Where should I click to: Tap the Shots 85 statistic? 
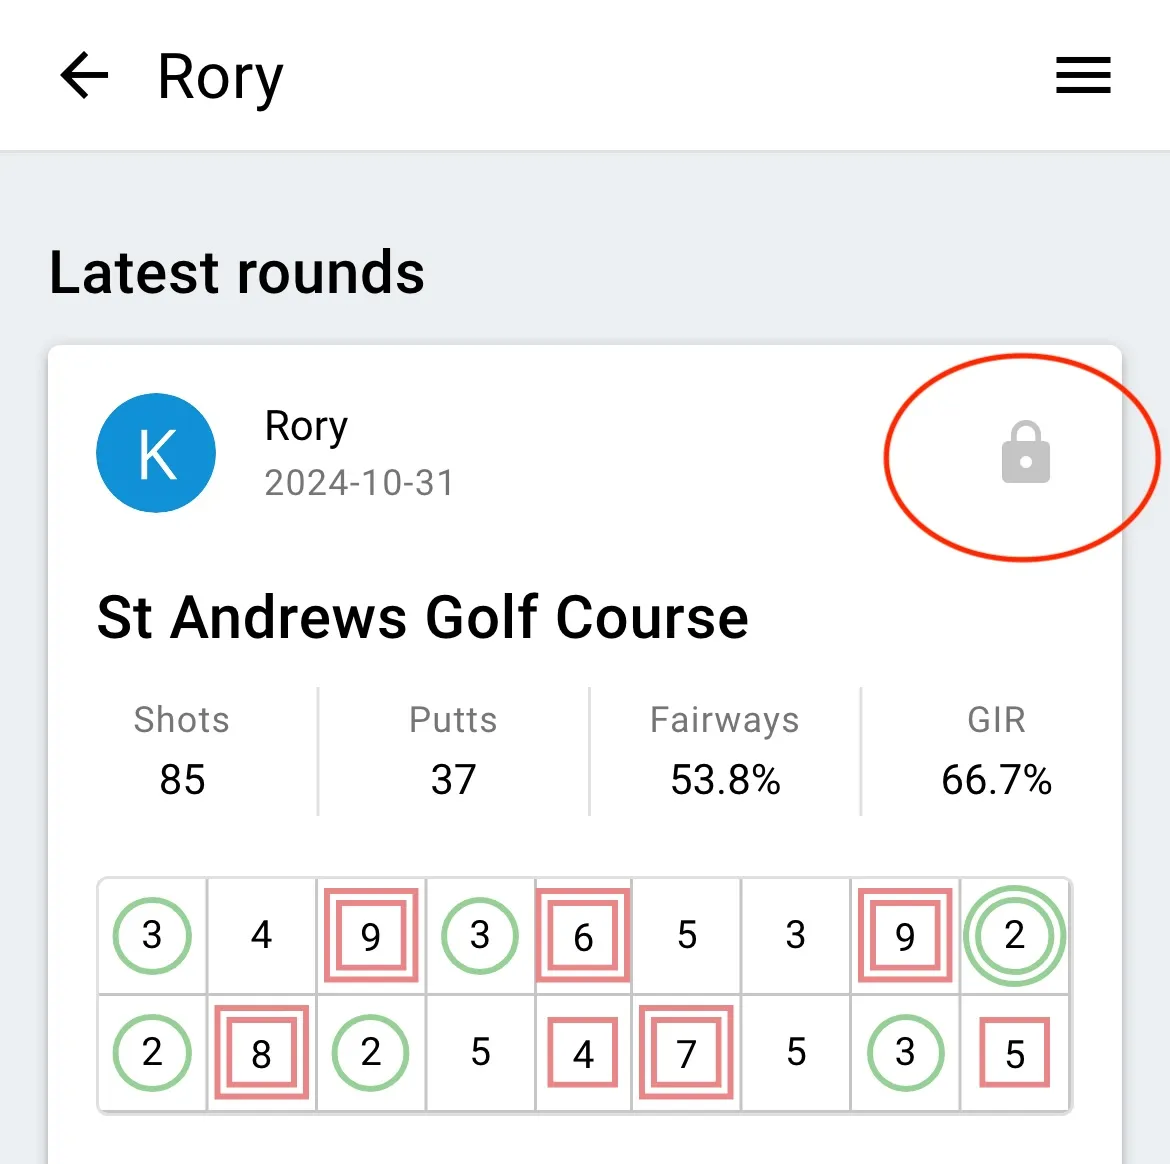[x=182, y=751]
